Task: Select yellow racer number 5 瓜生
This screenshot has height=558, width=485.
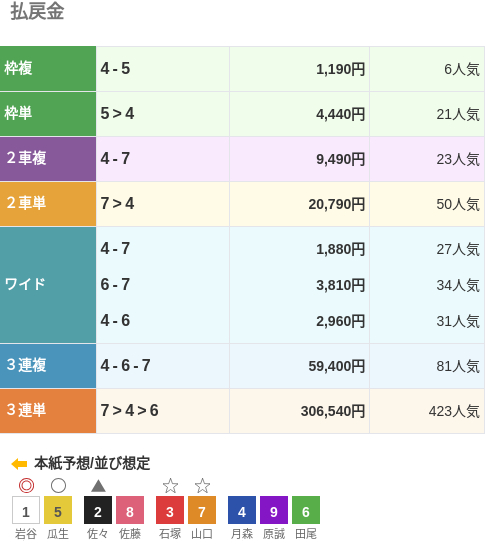Action: click(x=58, y=510)
